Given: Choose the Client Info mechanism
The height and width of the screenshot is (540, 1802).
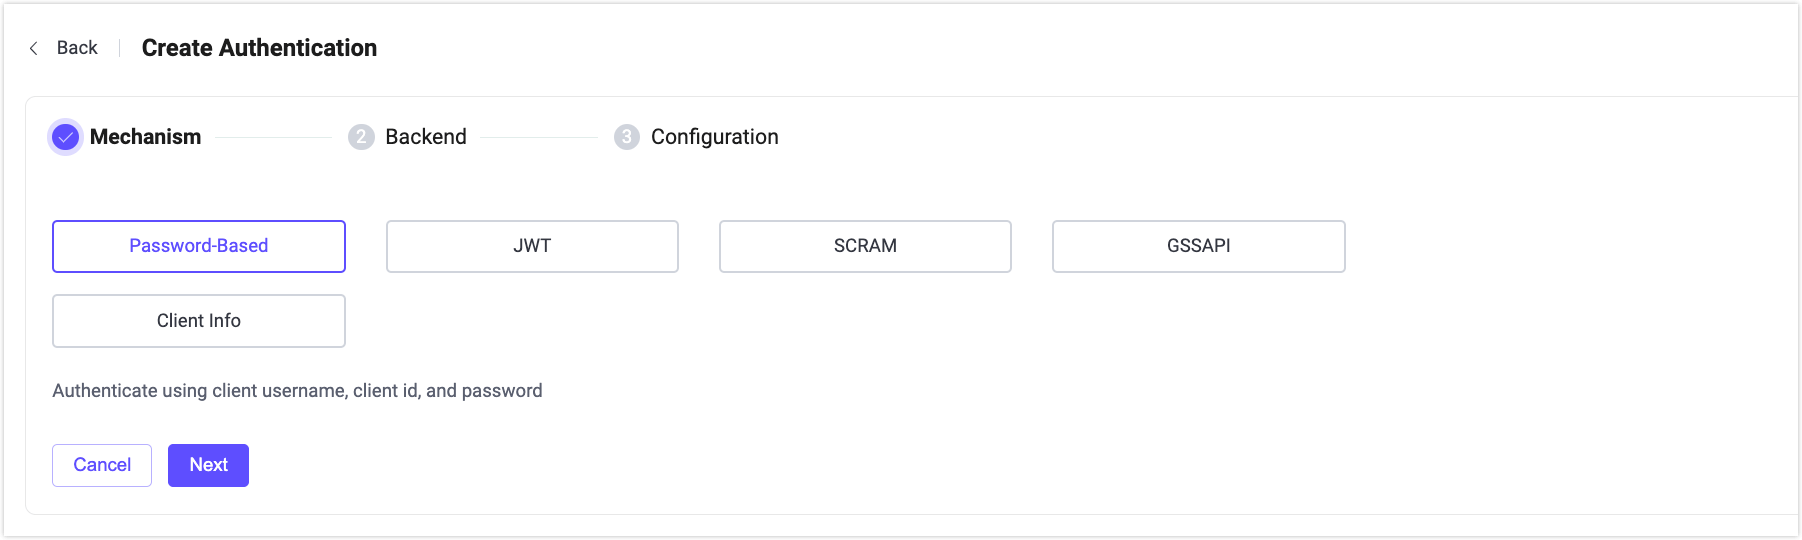Looking at the screenshot, I should (x=199, y=321).
